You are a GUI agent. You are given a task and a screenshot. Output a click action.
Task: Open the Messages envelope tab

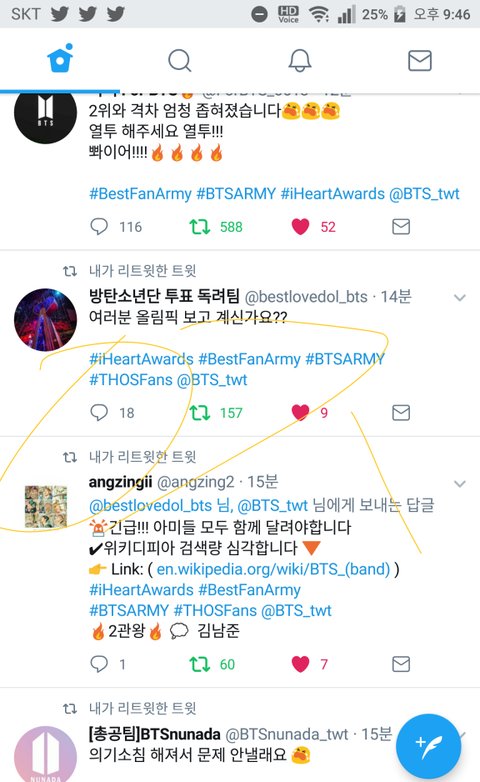coord(420,60)
